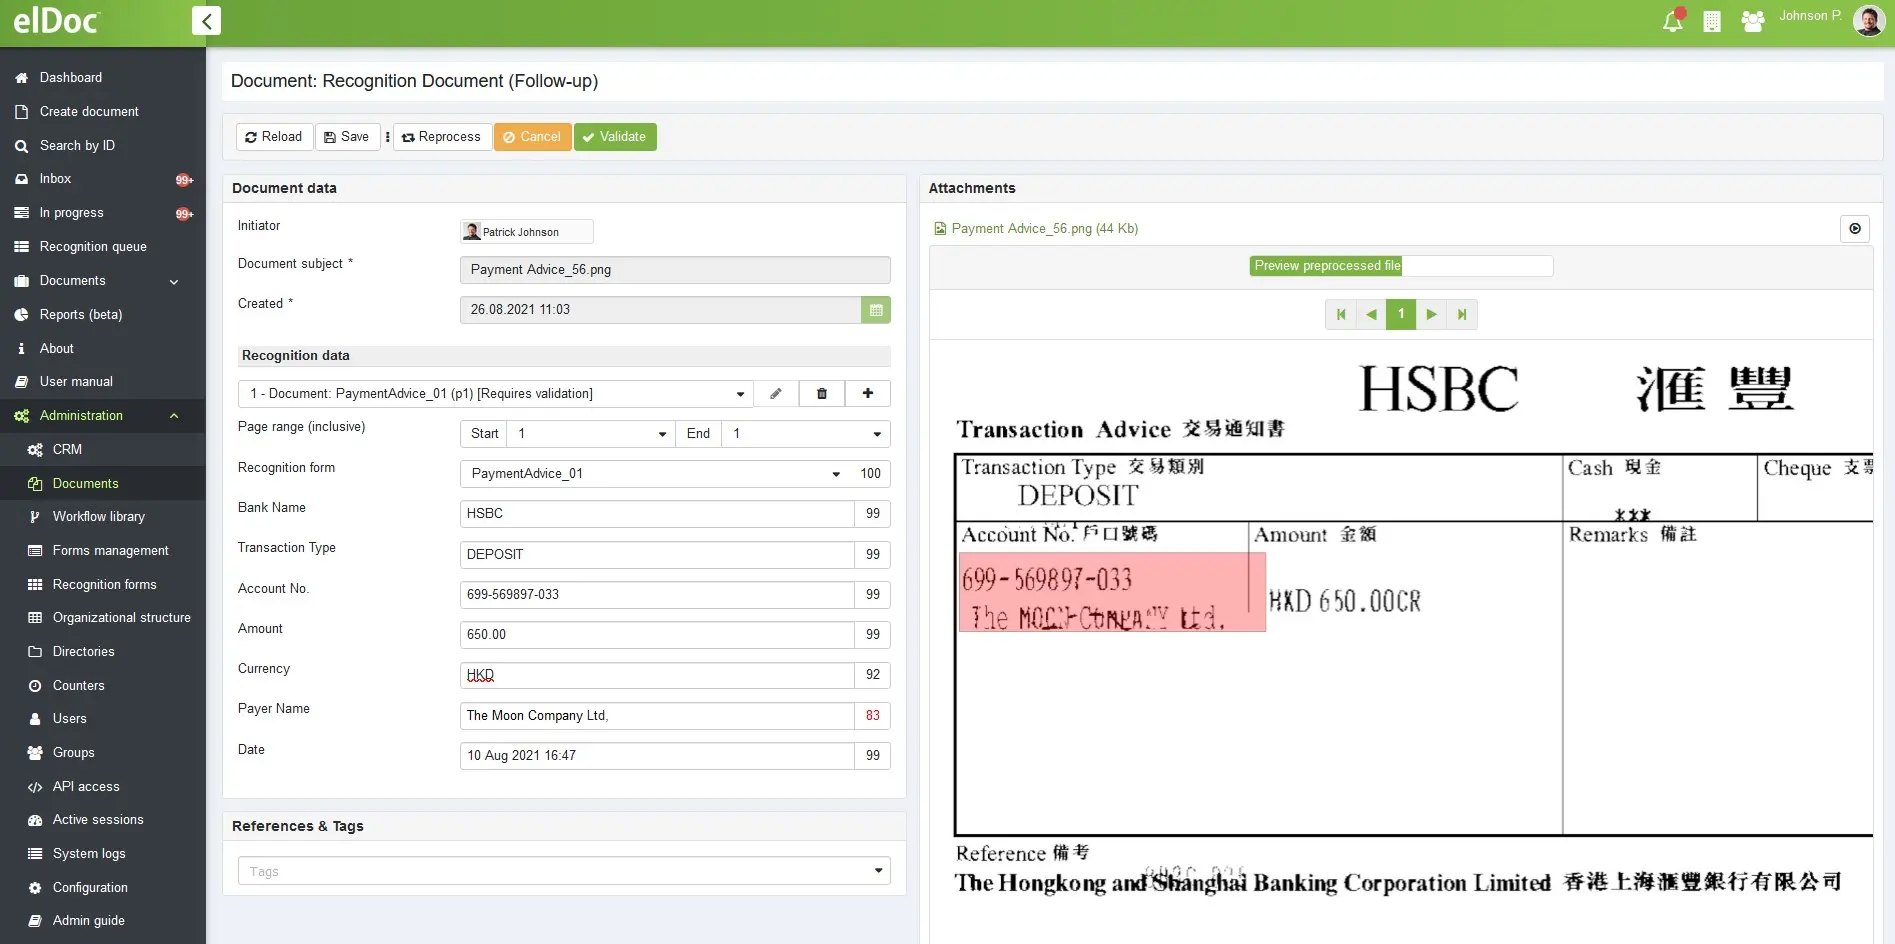This screenshot has height=944, width=1895.
Task: Open the Recognition form dropdown
Action: pyautogui.click(x=836, y=474)
